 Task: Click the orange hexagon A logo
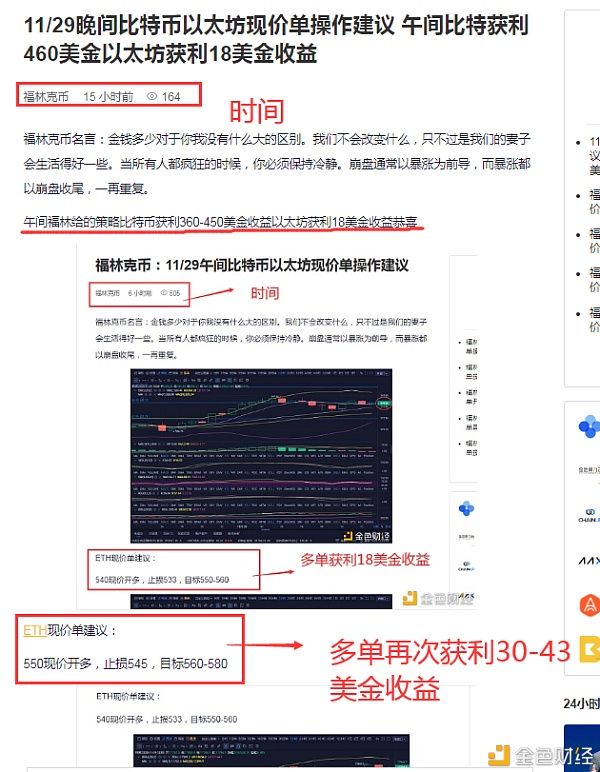tap(590, 605)
